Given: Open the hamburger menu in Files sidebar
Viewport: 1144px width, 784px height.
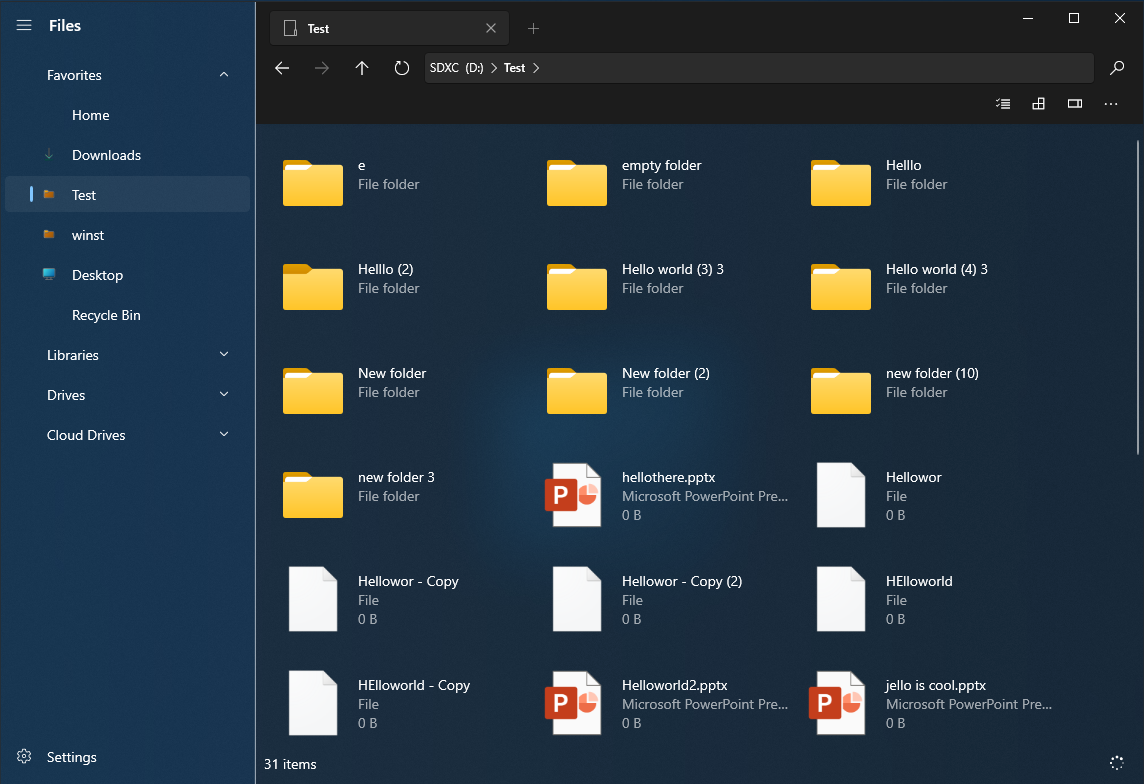Looking at the screenshot, I should [23, 25].
